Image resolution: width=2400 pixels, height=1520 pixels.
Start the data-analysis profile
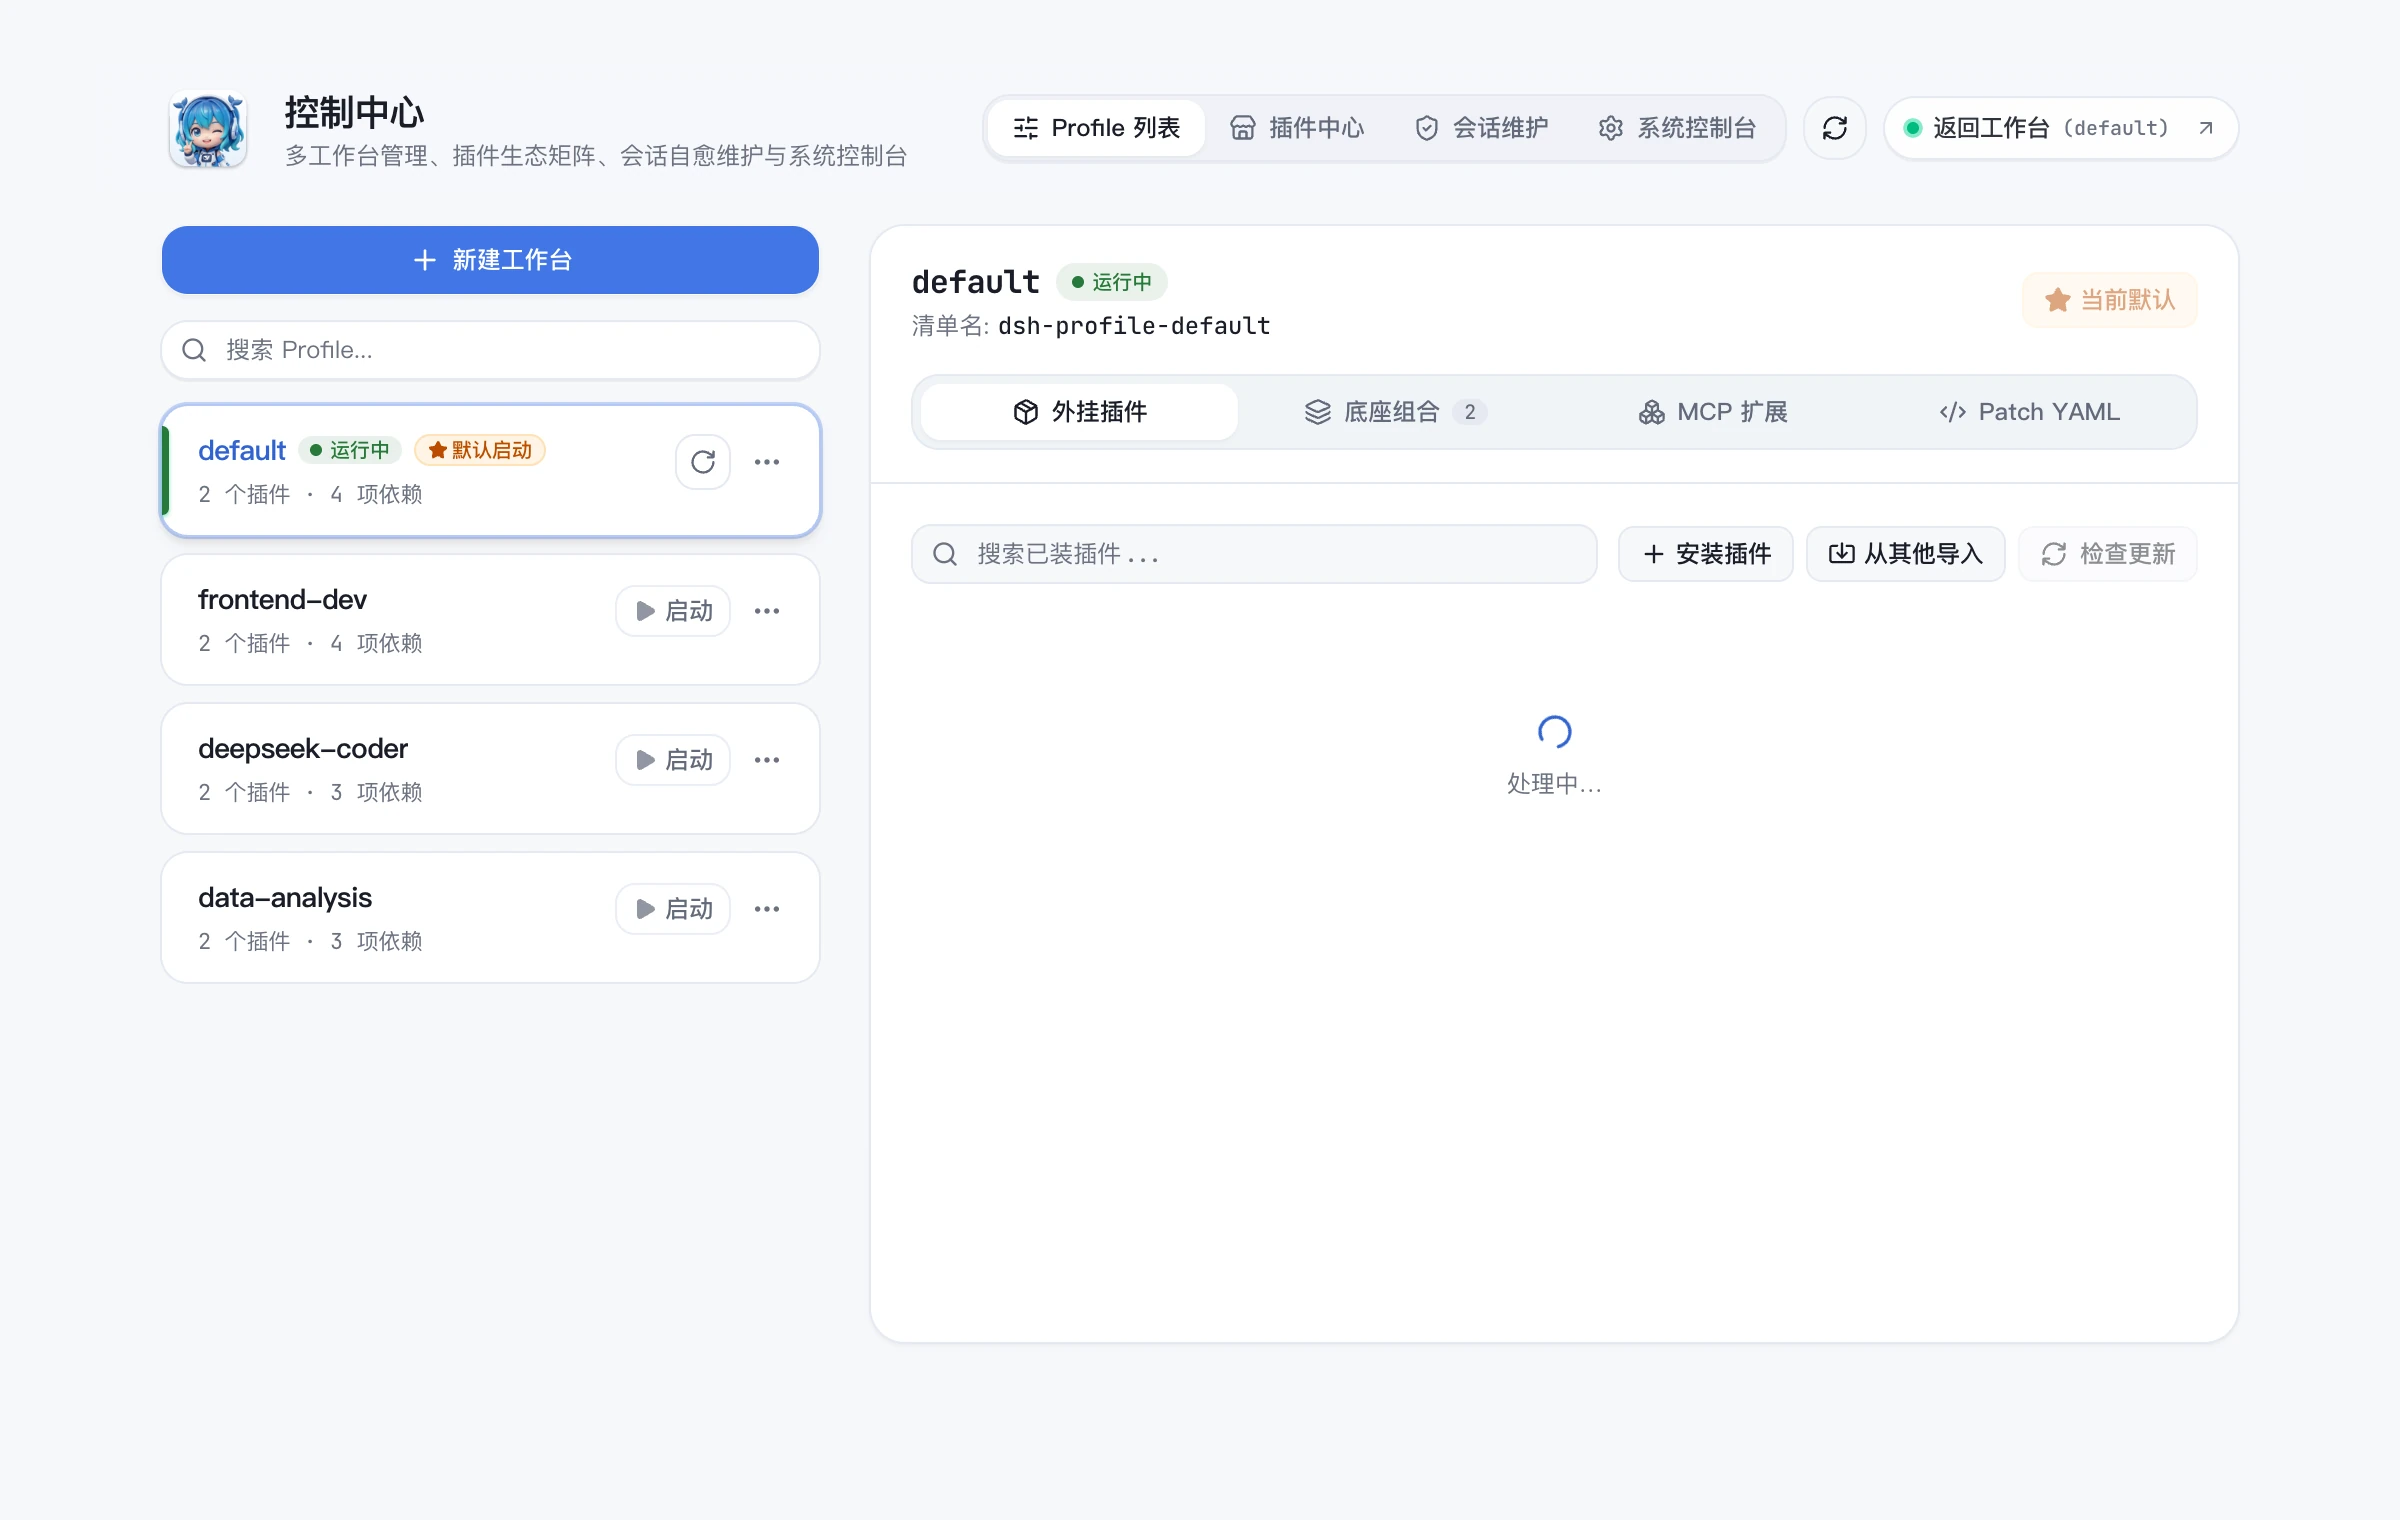[x=673, y=909]
